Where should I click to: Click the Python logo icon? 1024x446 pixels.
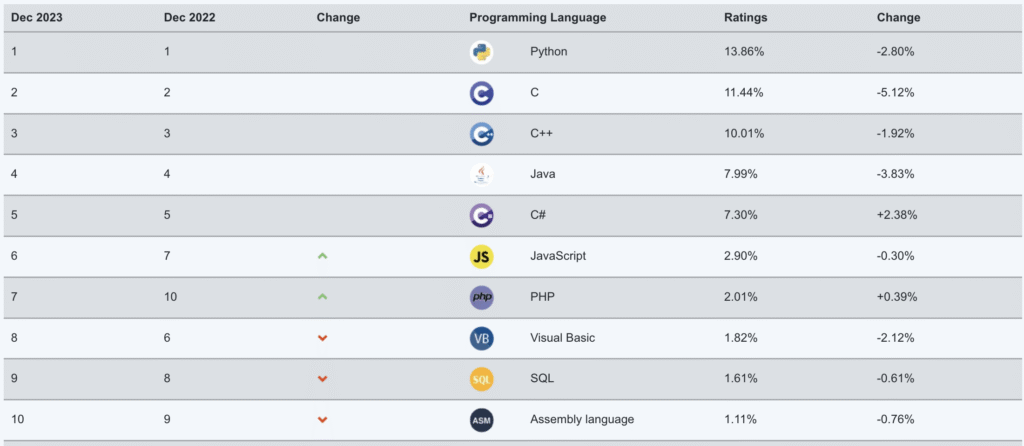(482, 52)
